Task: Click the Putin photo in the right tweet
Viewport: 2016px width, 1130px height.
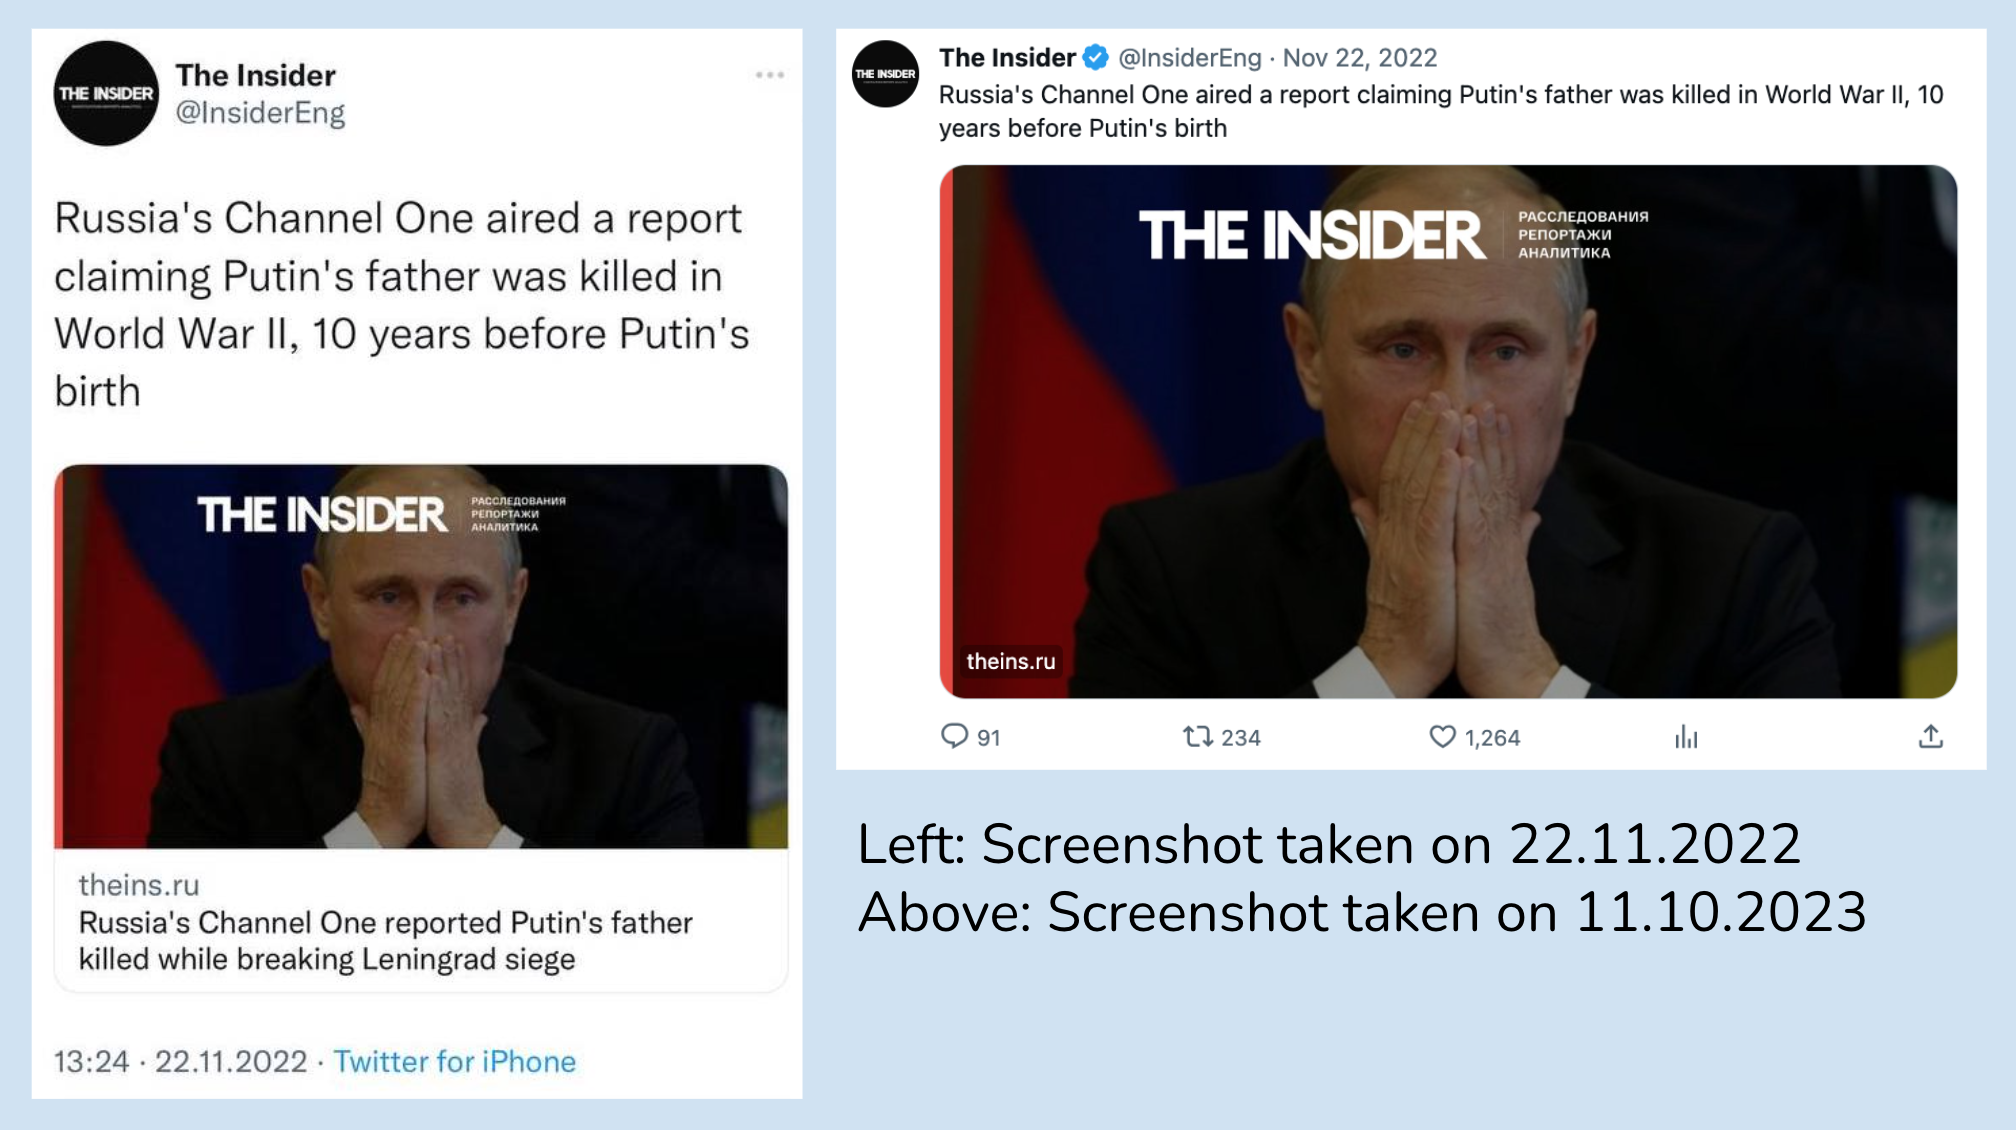Action: coord(1448,430)
